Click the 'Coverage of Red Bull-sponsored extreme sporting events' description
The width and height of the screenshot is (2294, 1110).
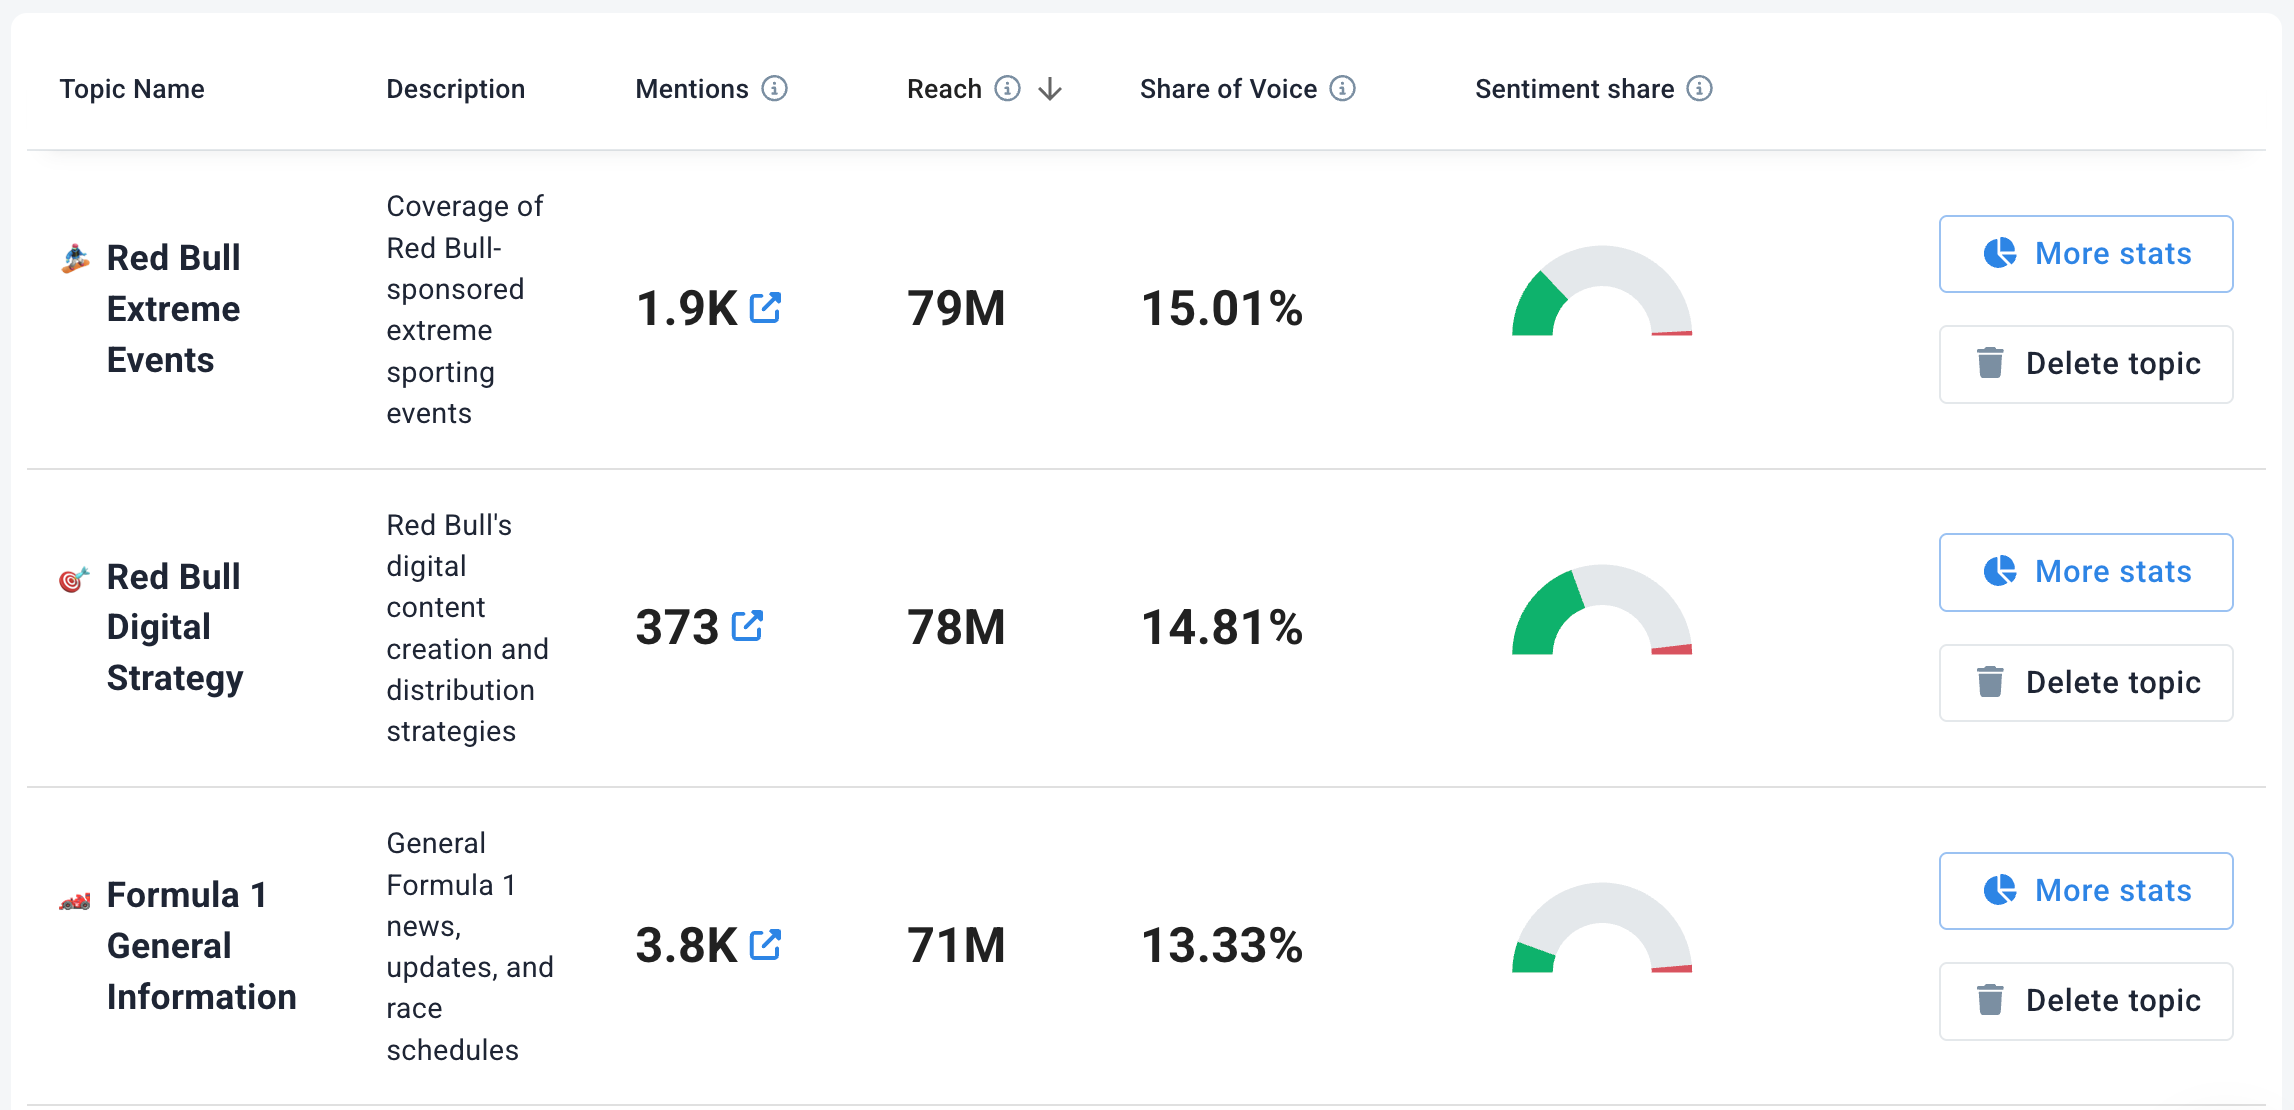pyautogui.click(x=465, y=309)
